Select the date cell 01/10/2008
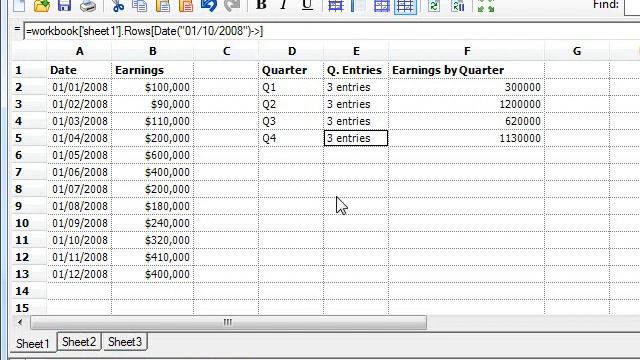This screenshot has height=360, width=640. (79, 240)
